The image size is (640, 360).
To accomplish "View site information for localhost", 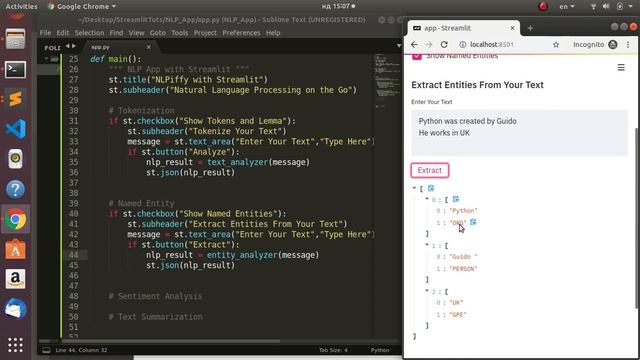I will pyautogui.click(x=462, y=44).
